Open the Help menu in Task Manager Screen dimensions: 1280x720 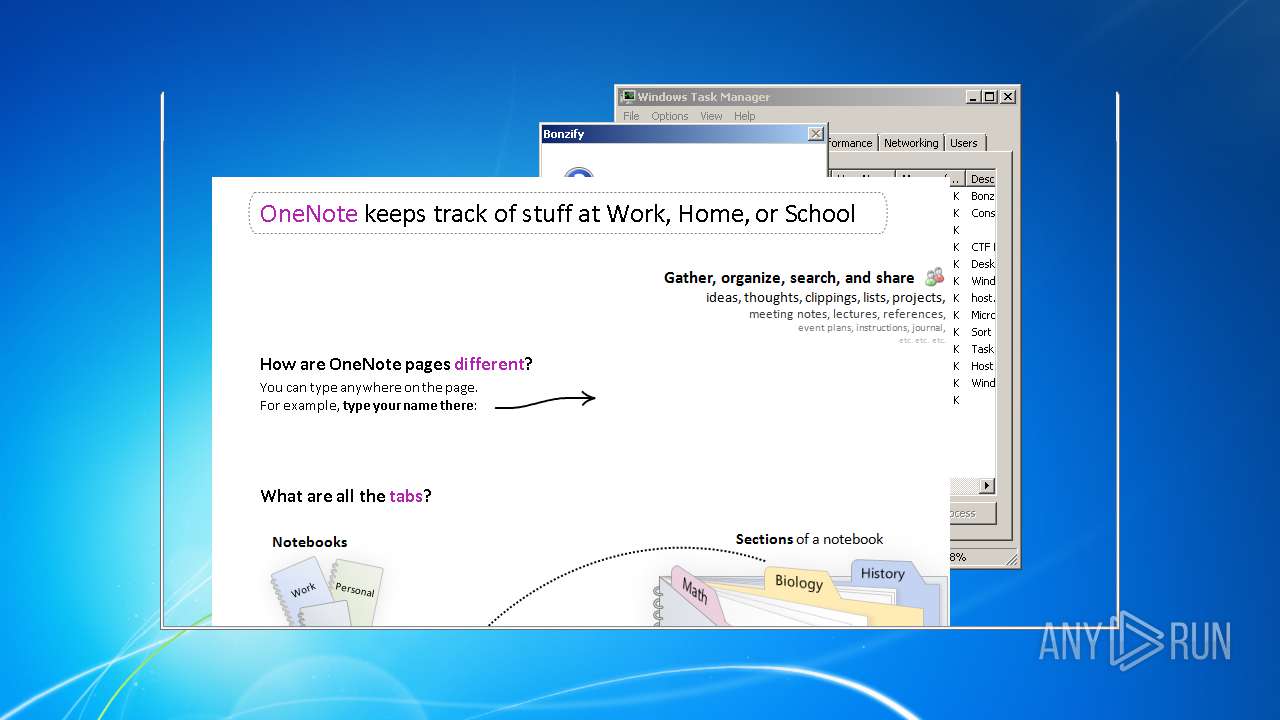pyautogui.click(x=745, y=116)
